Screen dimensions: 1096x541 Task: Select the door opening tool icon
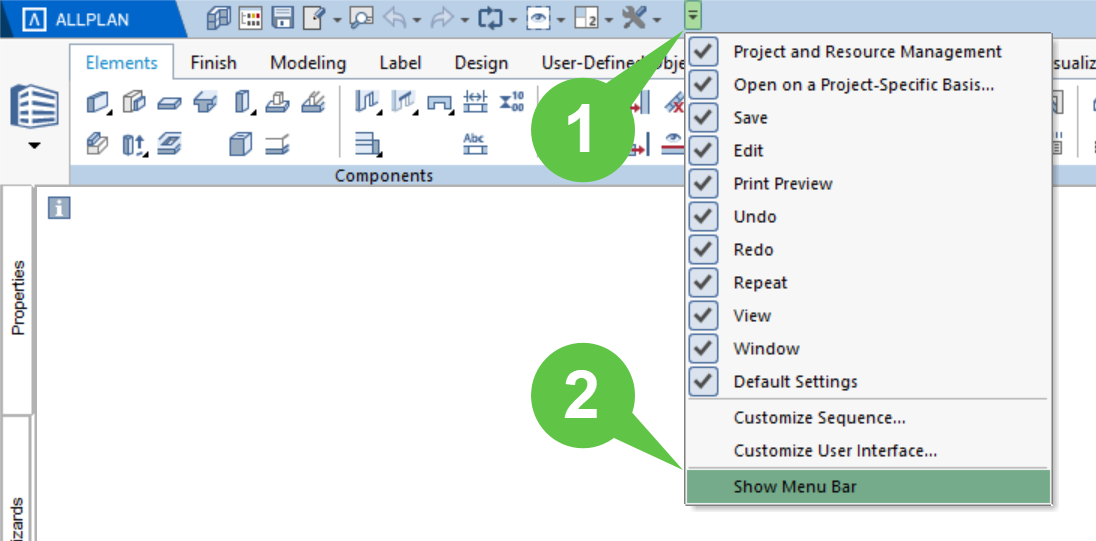coord(367,102)
